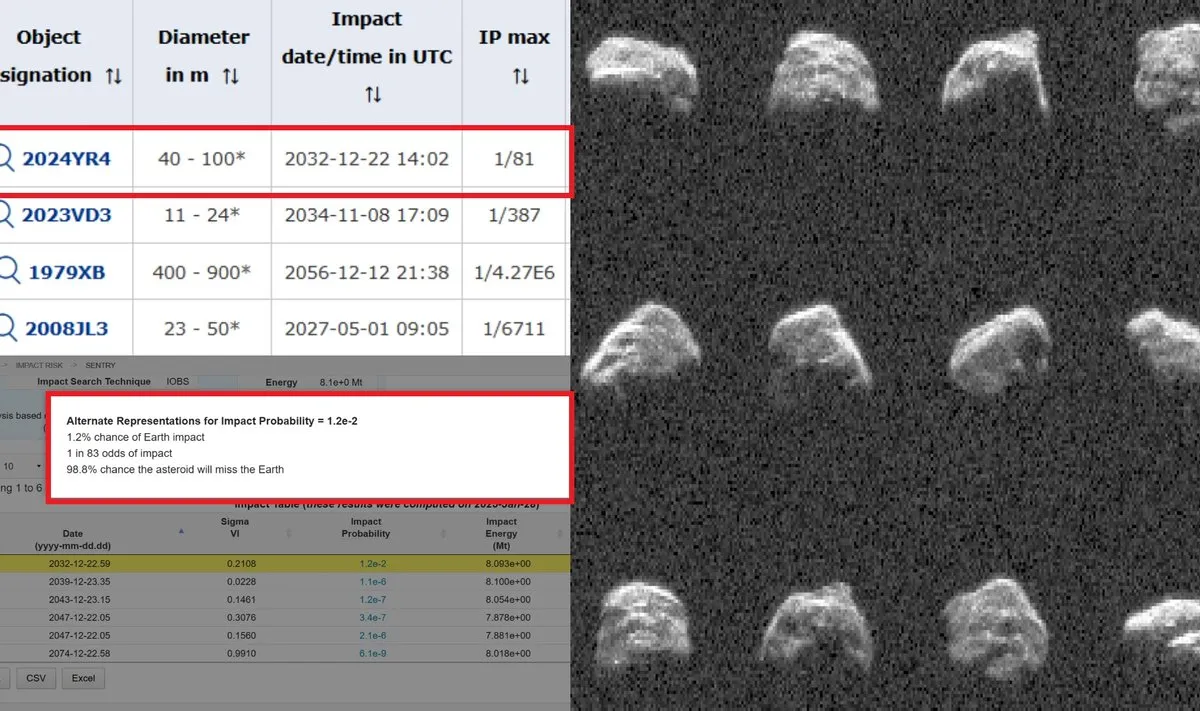Select the highlighted 2032-12-22.59 row
This screenshot has width=1200, height=711.
pyautogui.click(x=152, y=564)
